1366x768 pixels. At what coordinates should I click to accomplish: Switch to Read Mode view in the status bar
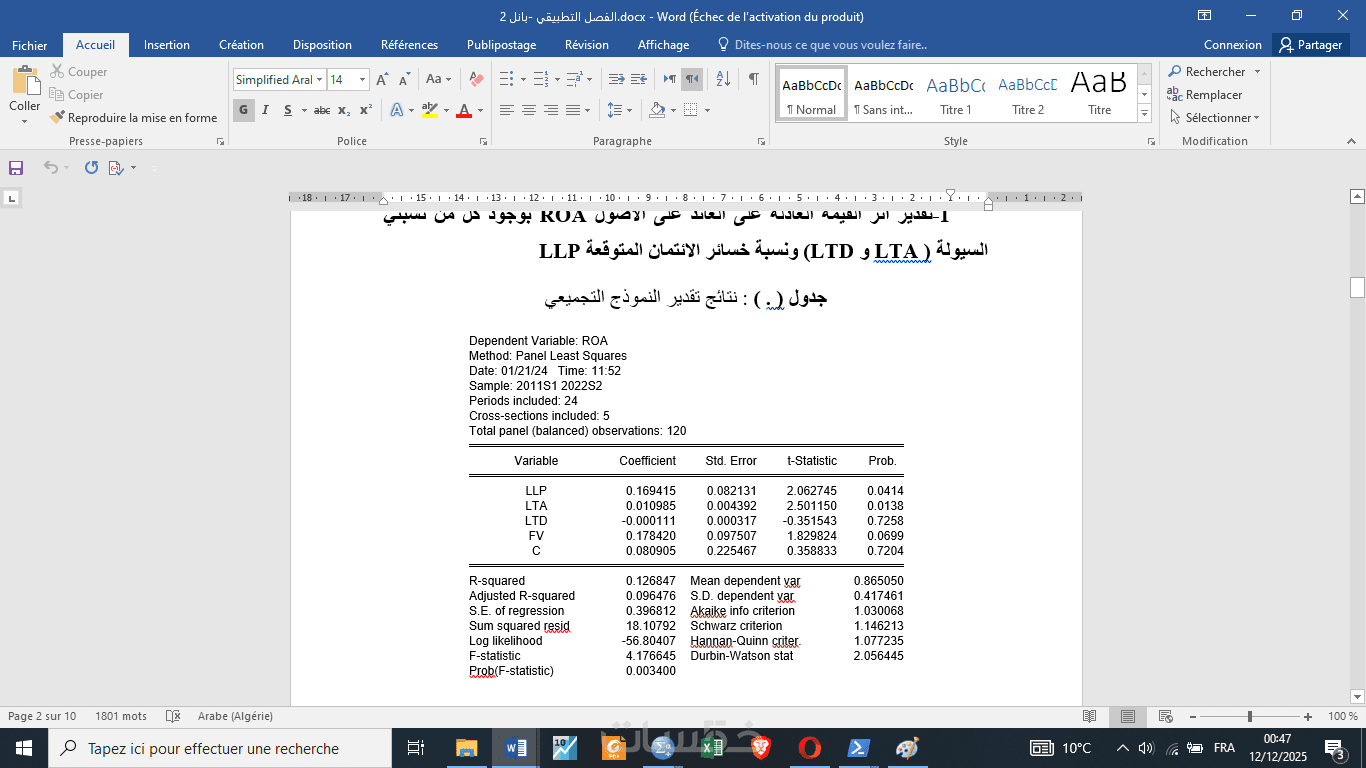point(1090,716)
